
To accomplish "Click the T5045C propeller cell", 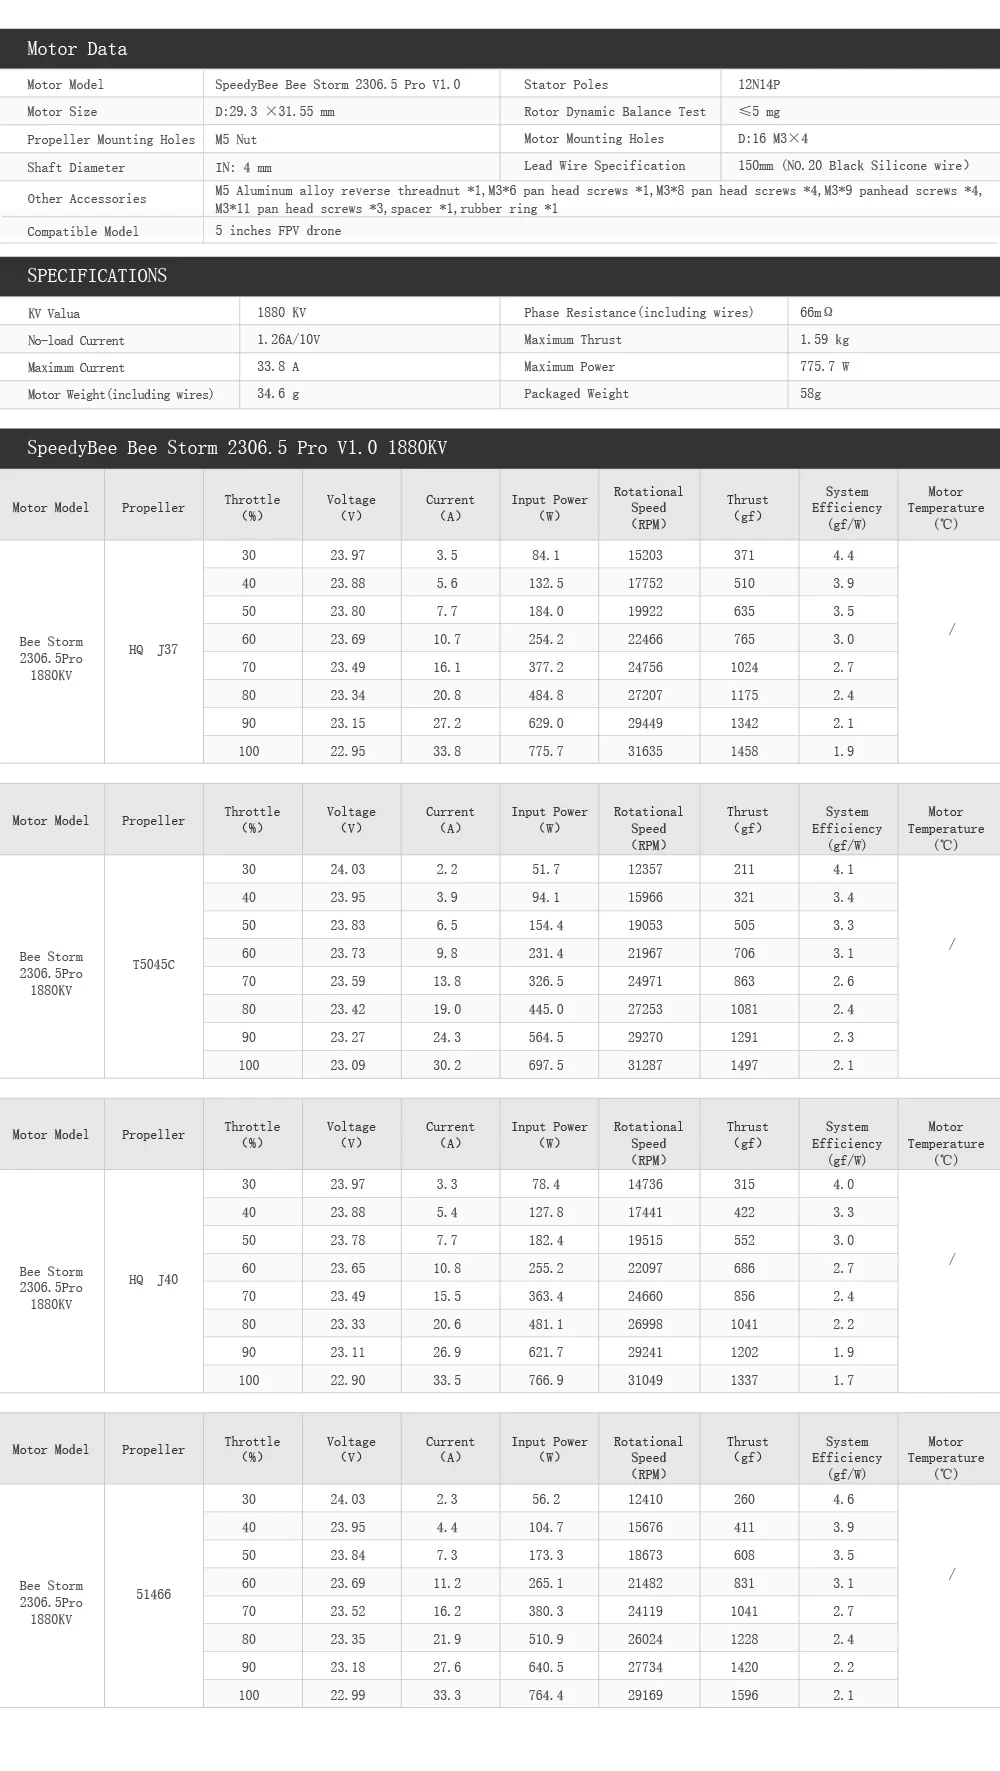I will (x=153, y=965).
